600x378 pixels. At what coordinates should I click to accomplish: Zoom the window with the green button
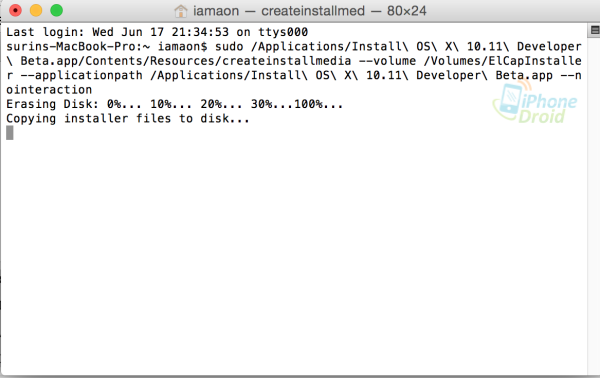point(57,10)
